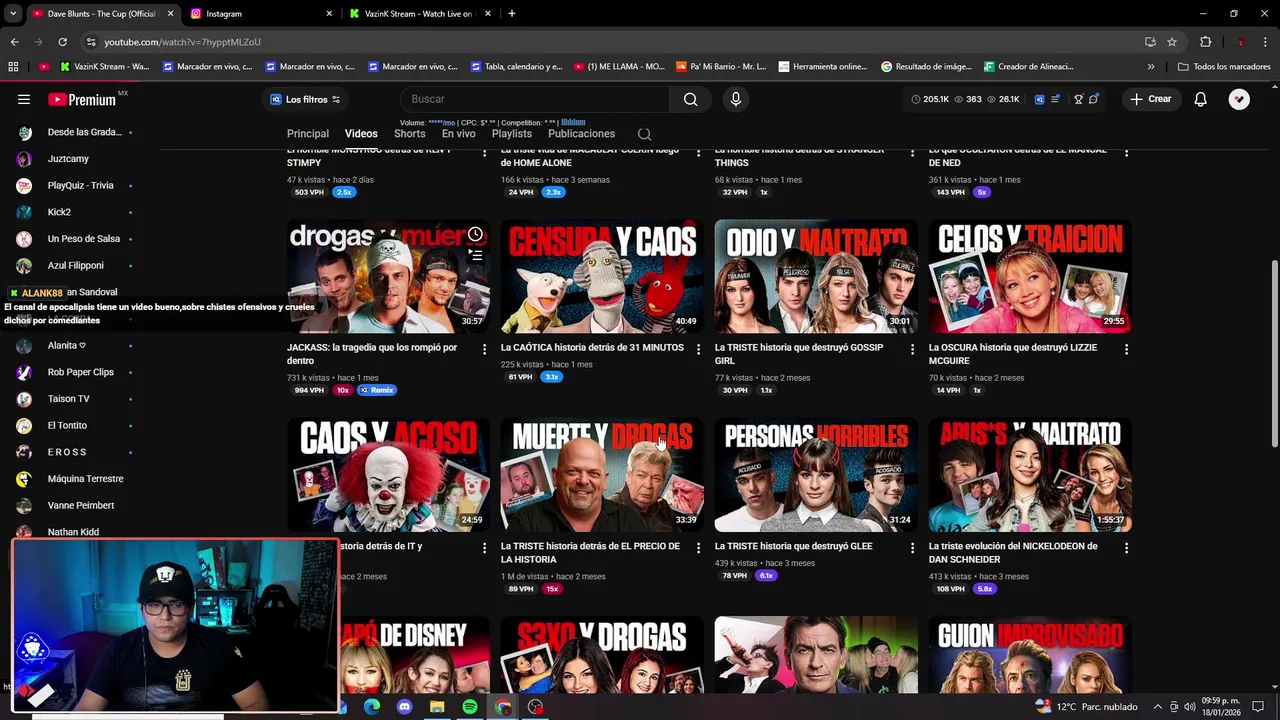1280x720 pixels.
Task: Click the Remix badge under JACKASS video
Action: point(377,391)
